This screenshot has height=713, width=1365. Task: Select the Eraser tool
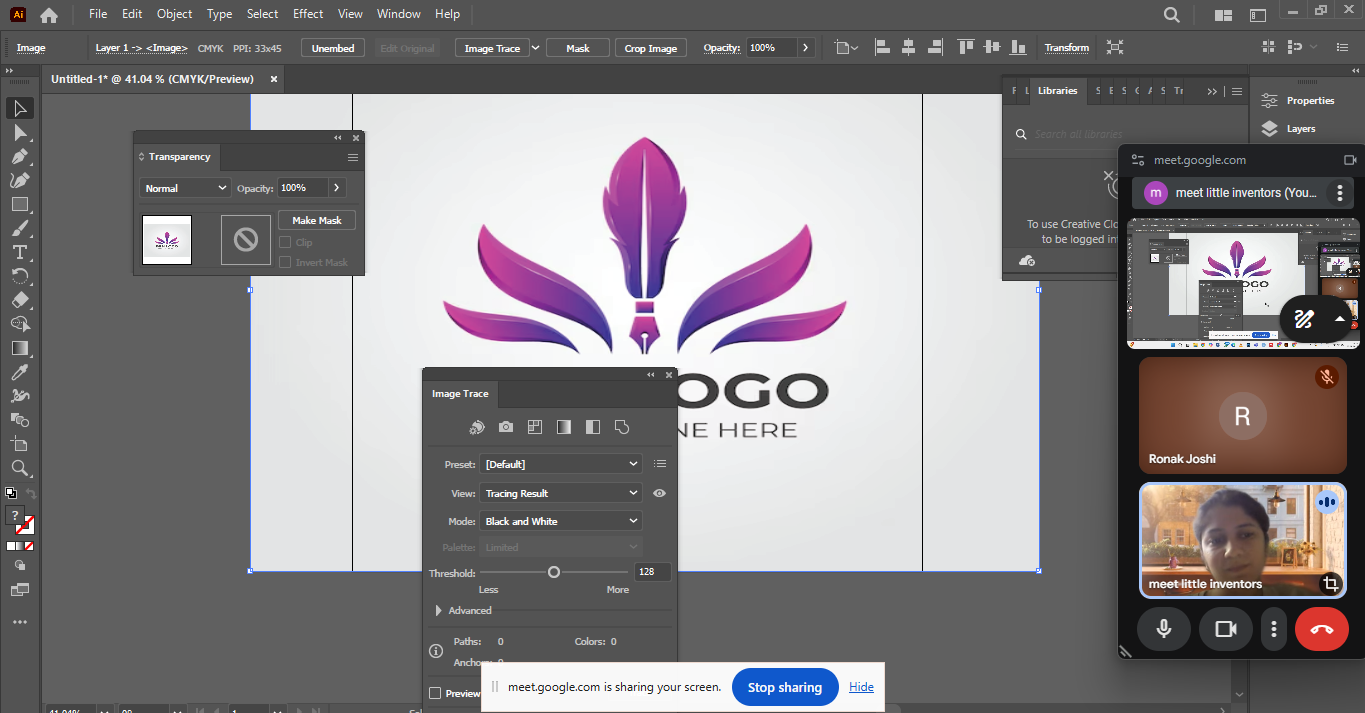20,300
